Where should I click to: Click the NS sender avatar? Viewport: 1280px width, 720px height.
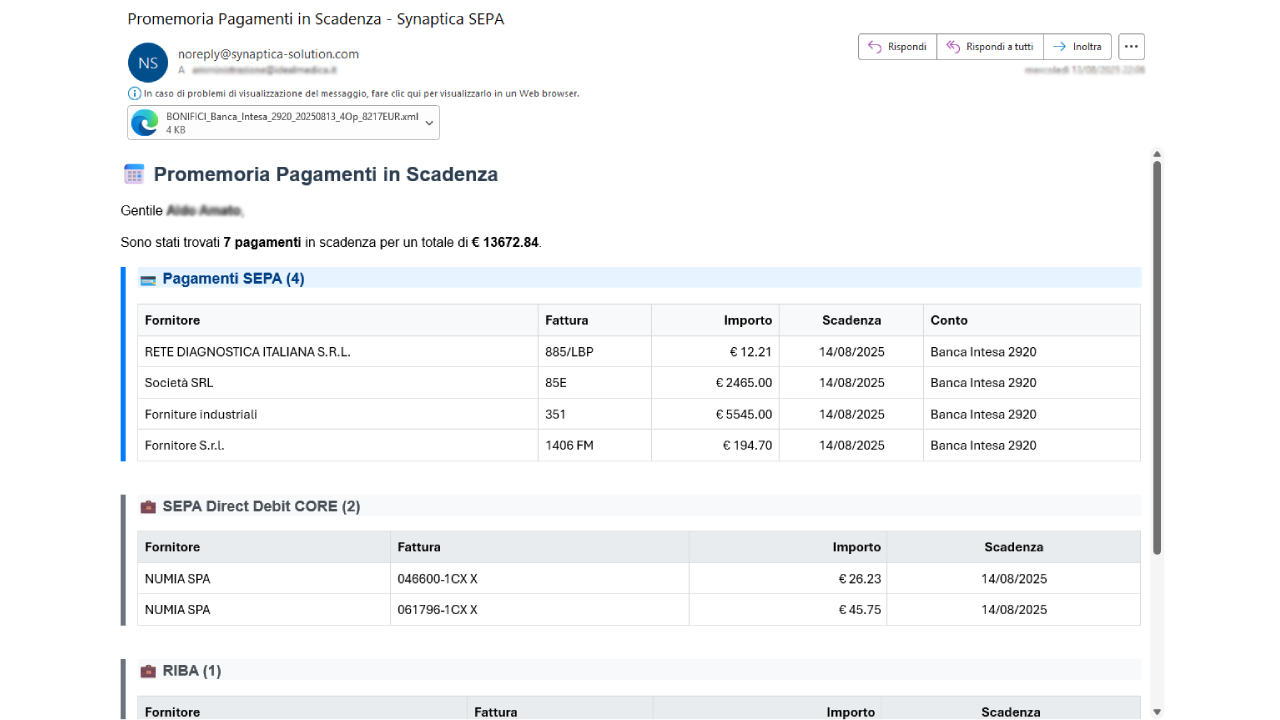point(148,62)
